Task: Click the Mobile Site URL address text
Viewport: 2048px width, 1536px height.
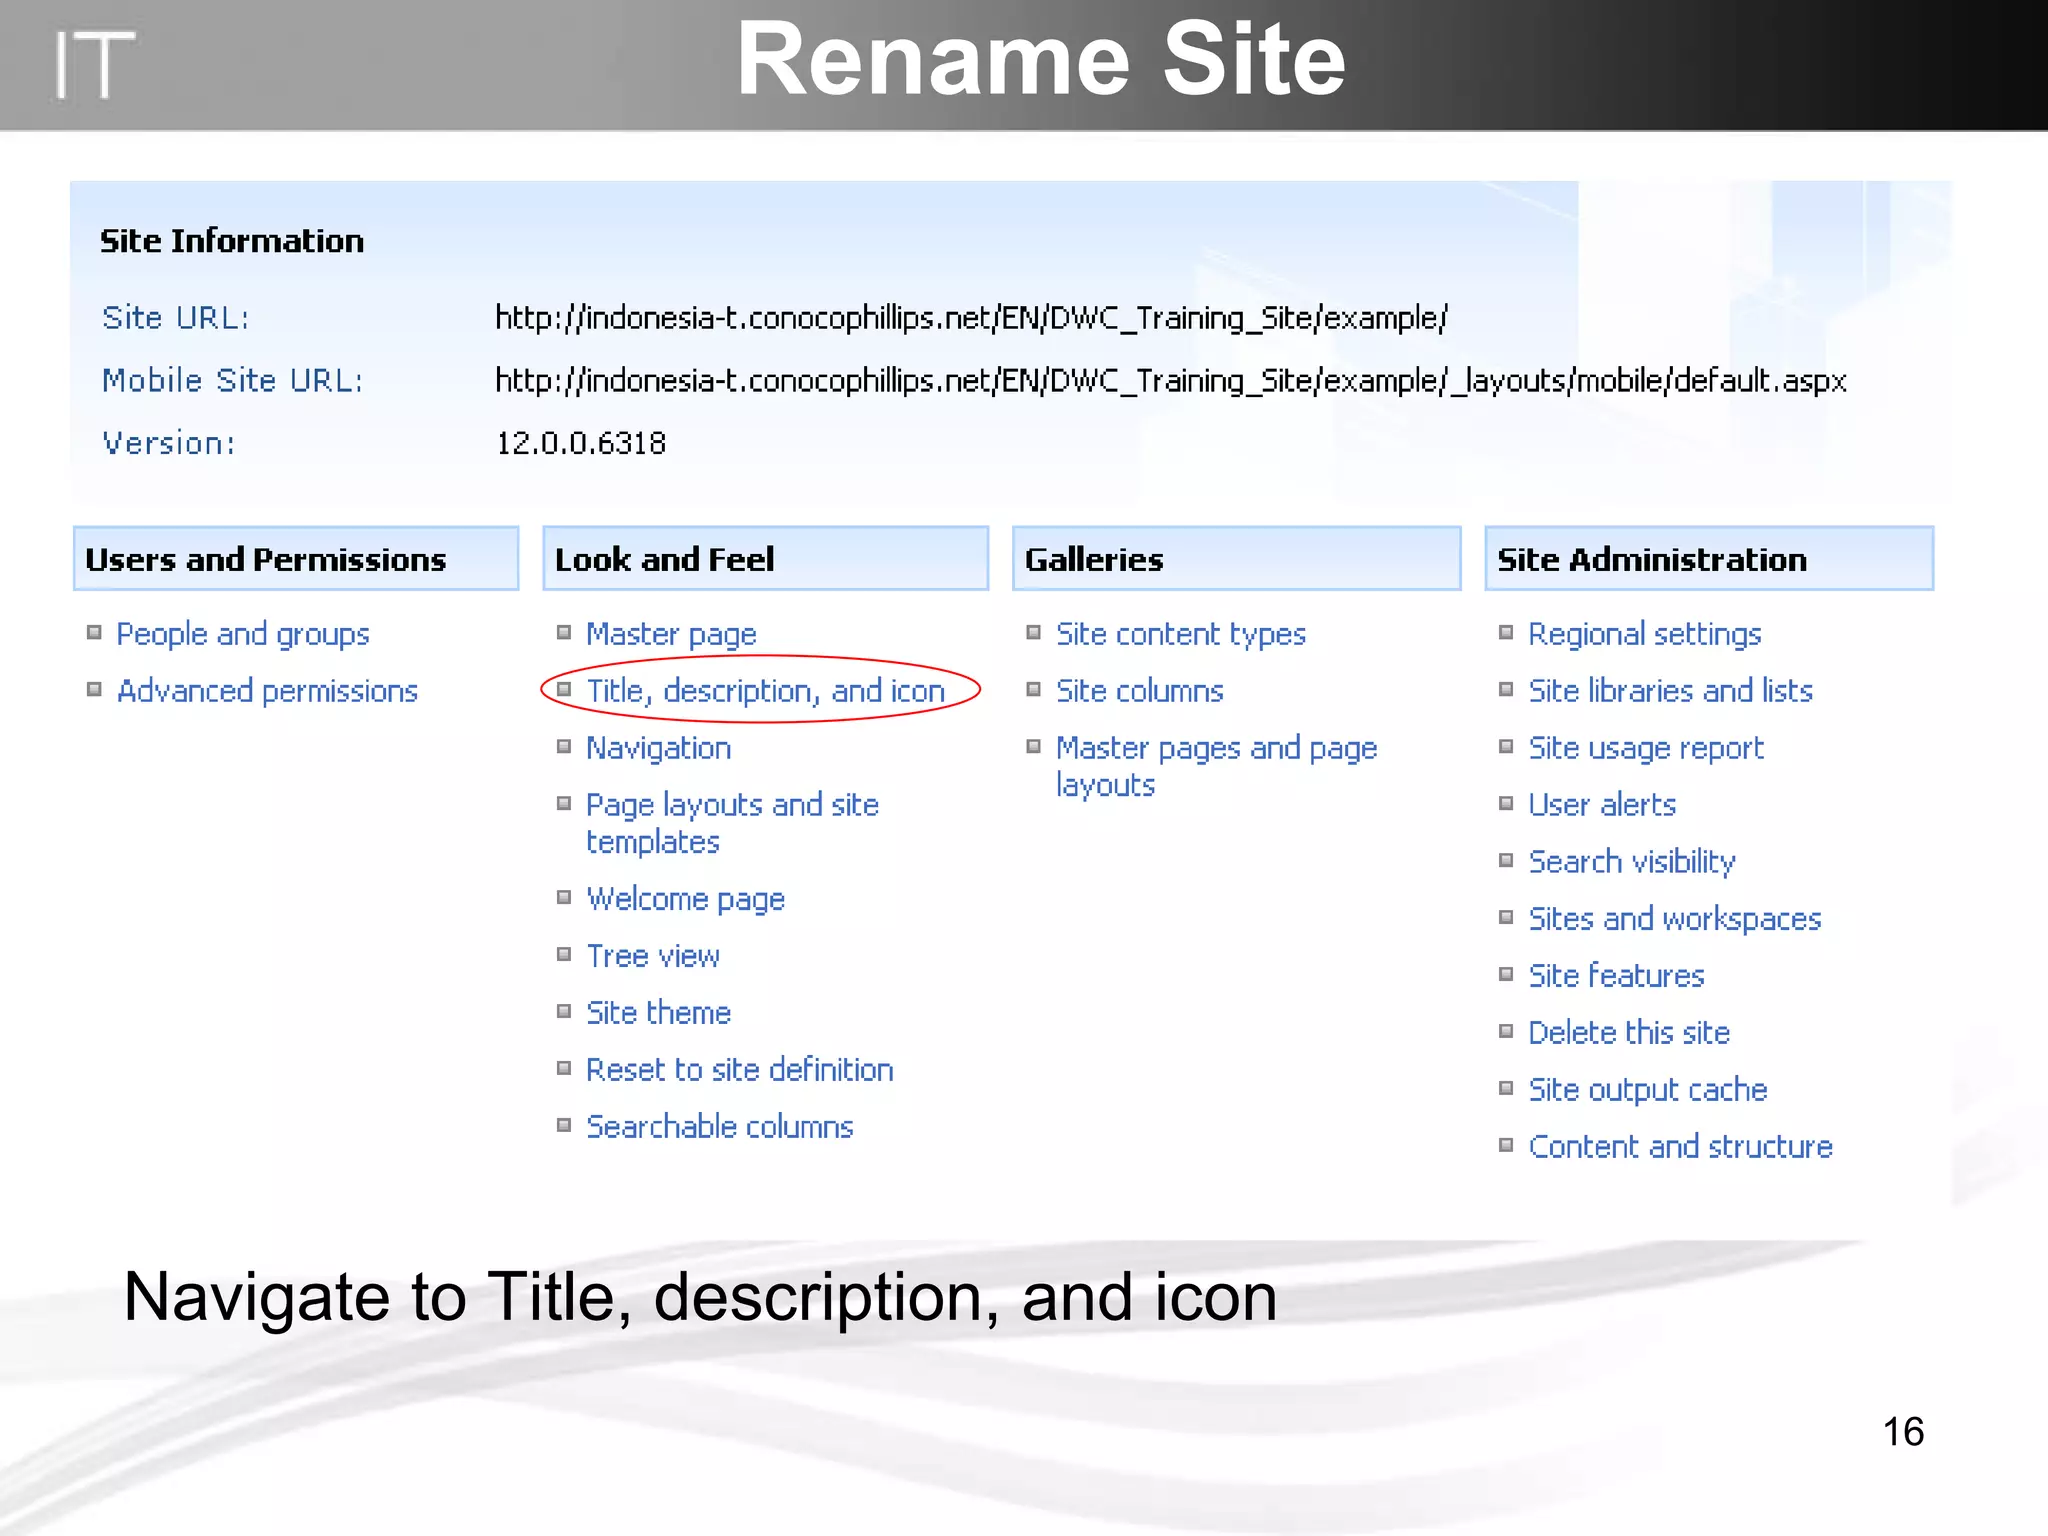Action: click(1170, 381)
